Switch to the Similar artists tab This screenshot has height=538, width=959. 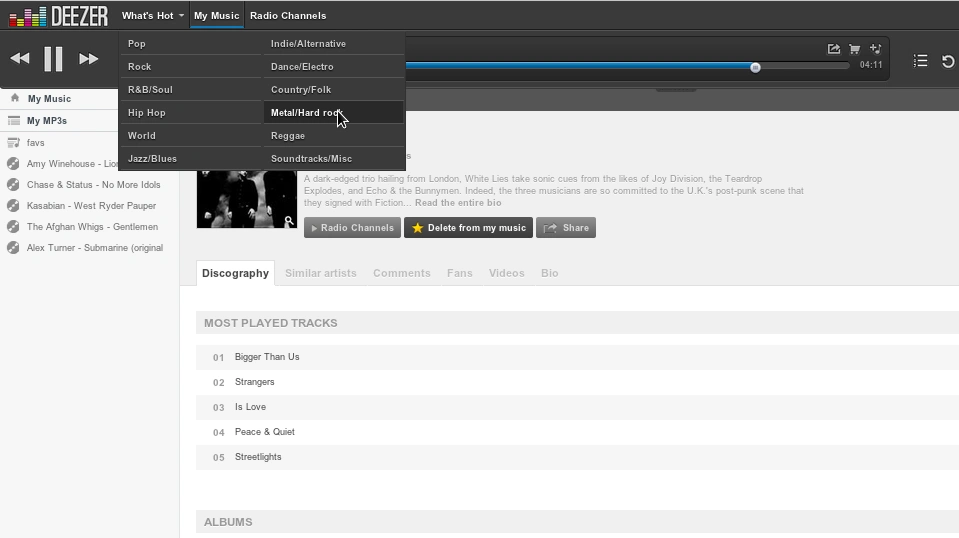(x=320, y=273)
